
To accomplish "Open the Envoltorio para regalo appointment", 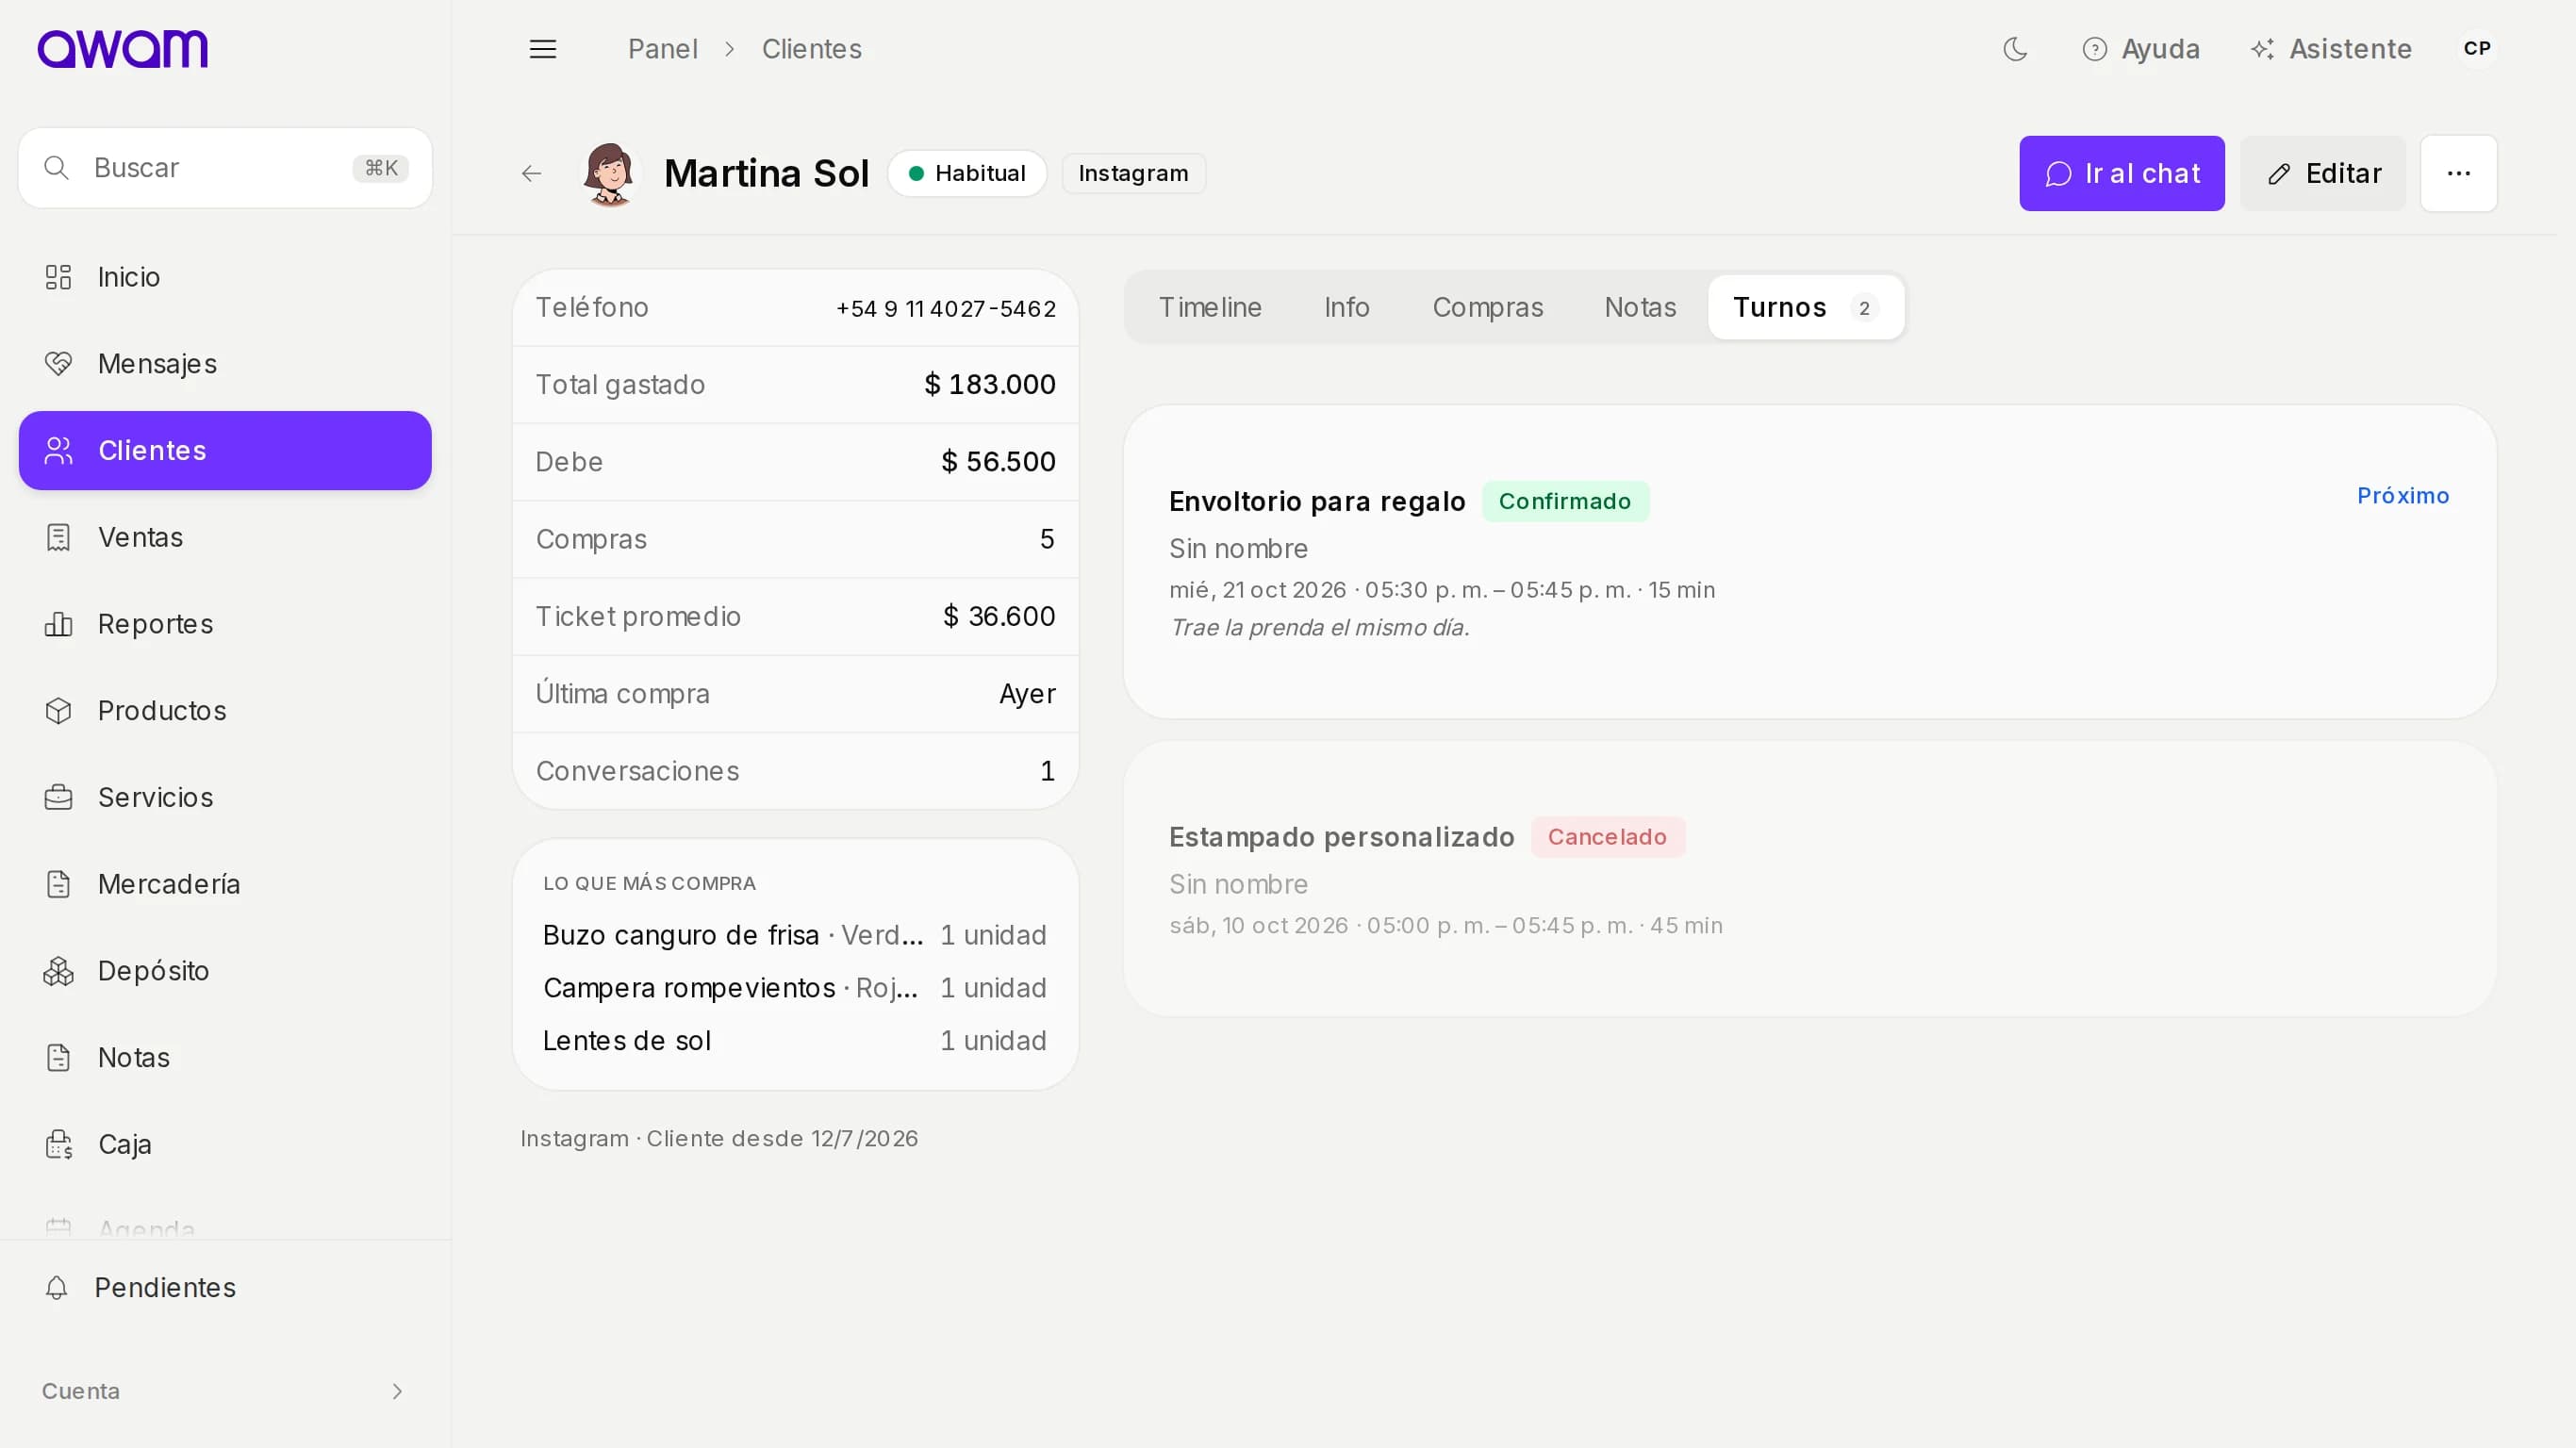I will (x=1809, y=562).
